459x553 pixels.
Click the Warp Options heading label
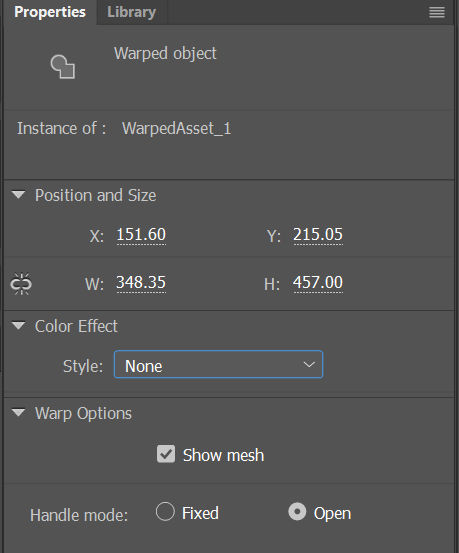coord(83,413)
